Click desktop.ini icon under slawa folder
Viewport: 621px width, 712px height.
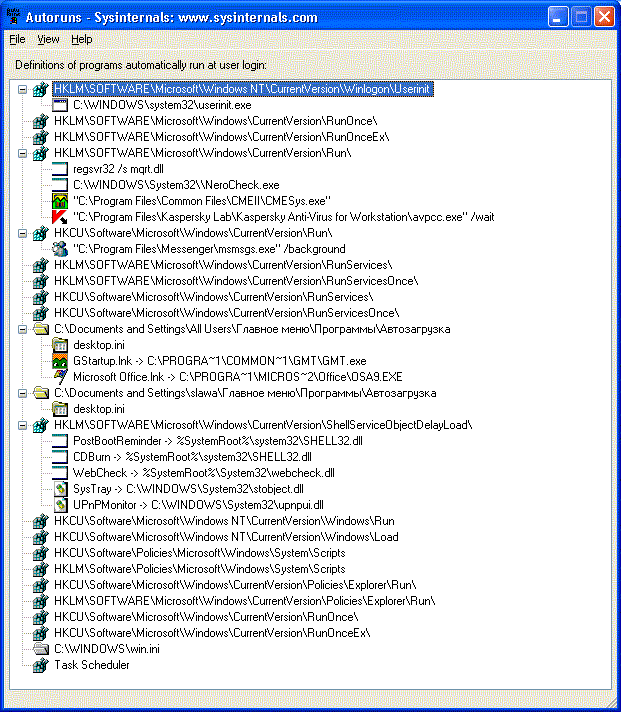59,409
